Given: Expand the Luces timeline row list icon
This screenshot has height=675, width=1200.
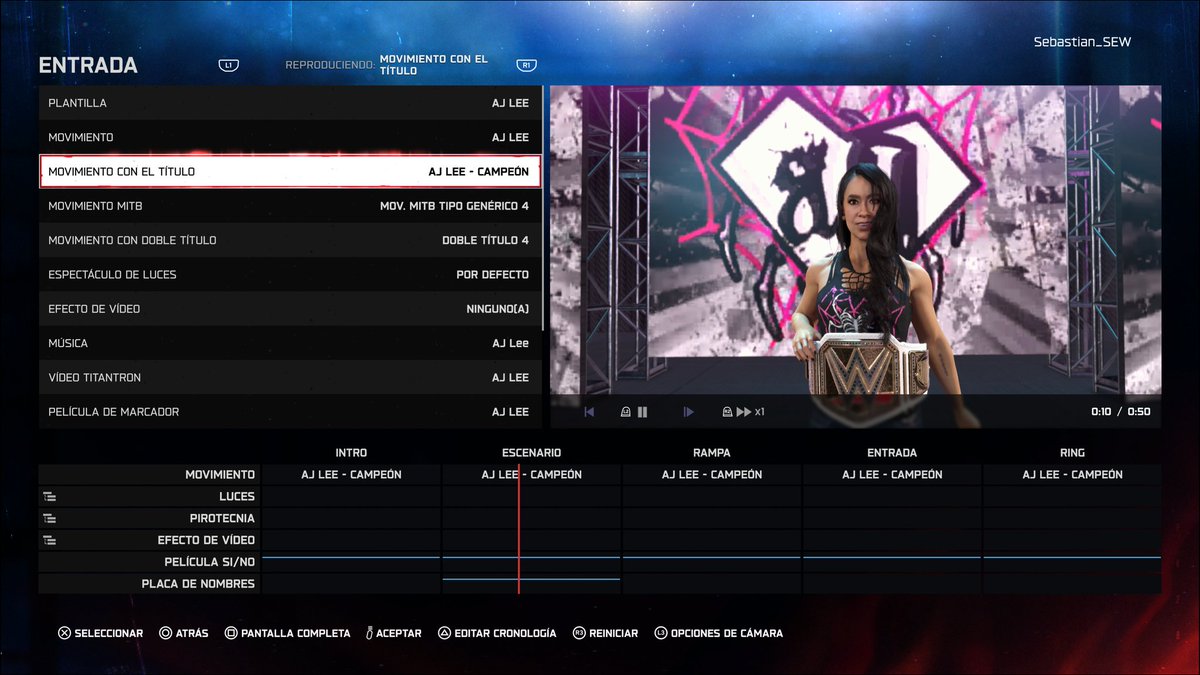Looking at the screenshot, I should pos(49,496).
